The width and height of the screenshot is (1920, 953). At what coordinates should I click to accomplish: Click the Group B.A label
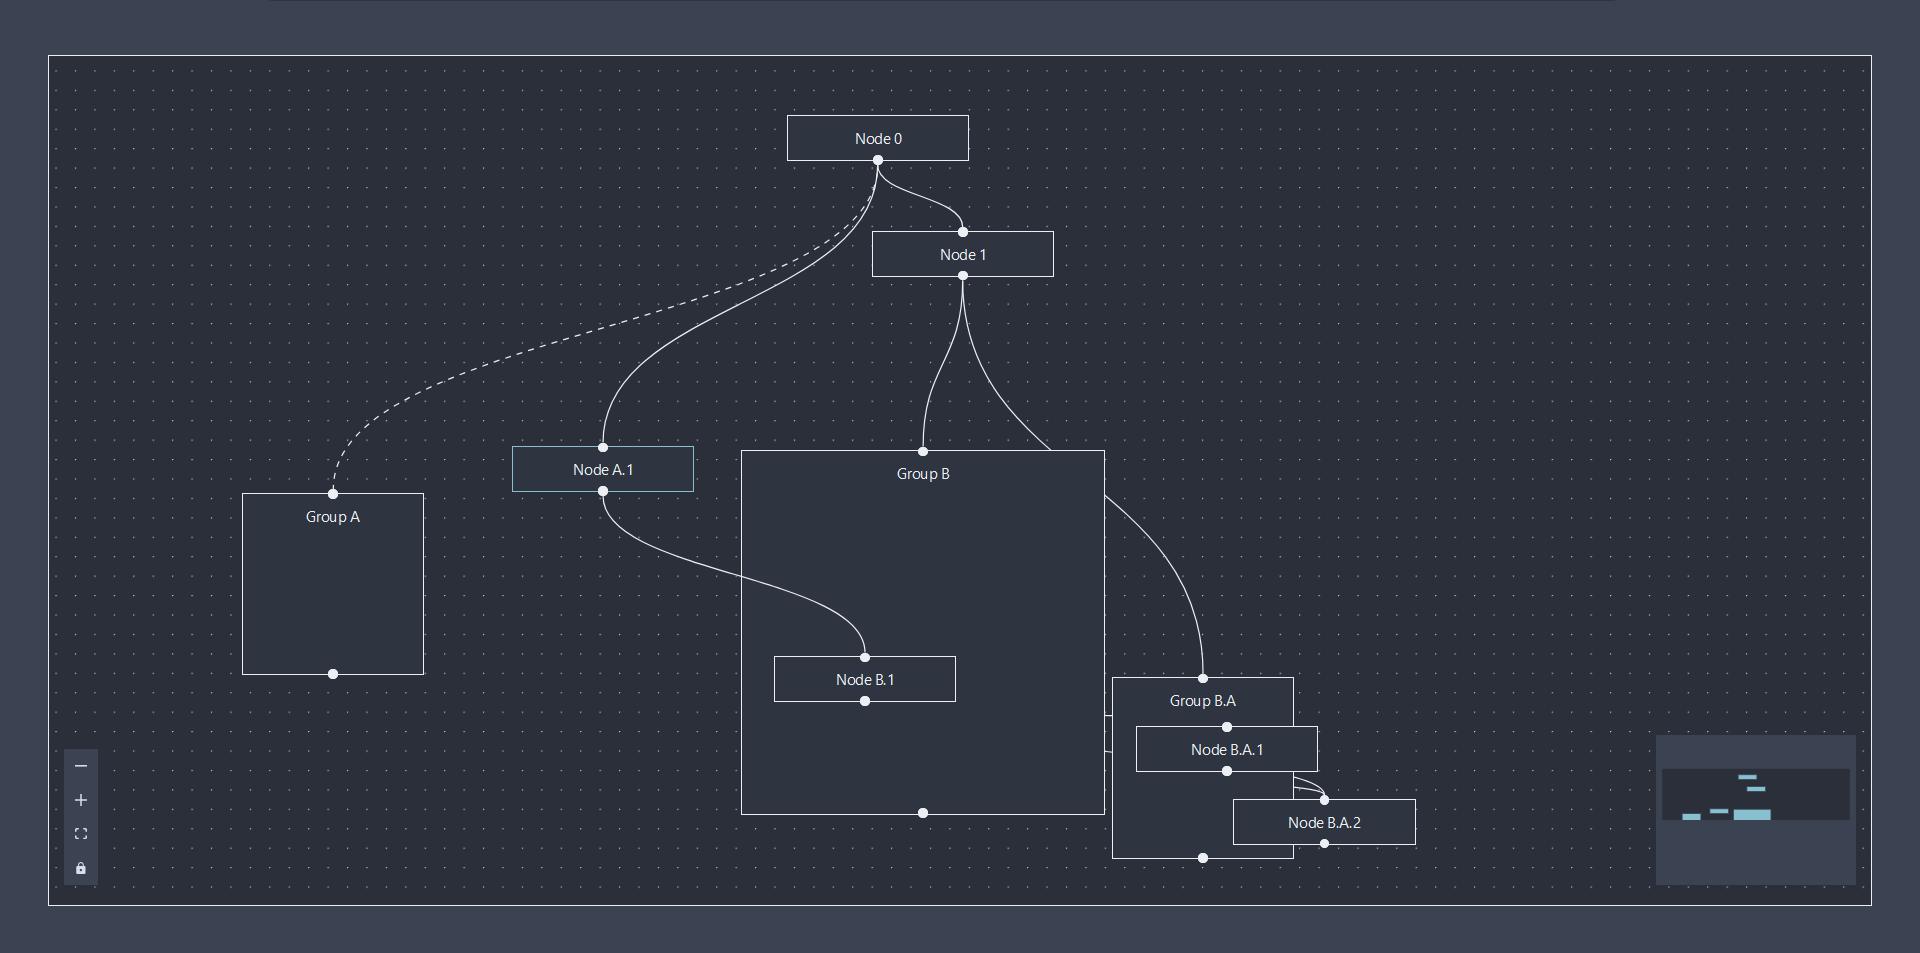pyautogui.click(x=1202, y=701)
